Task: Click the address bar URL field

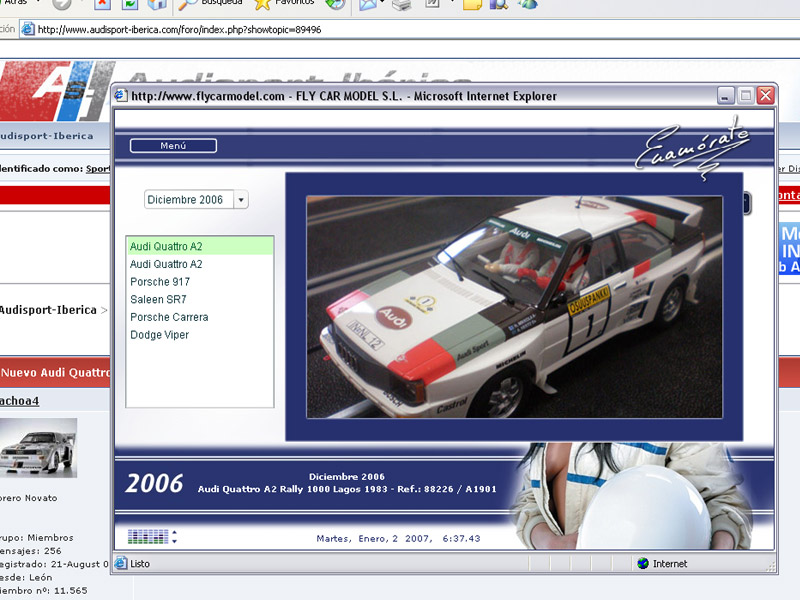Action: (x=408, y=29)
